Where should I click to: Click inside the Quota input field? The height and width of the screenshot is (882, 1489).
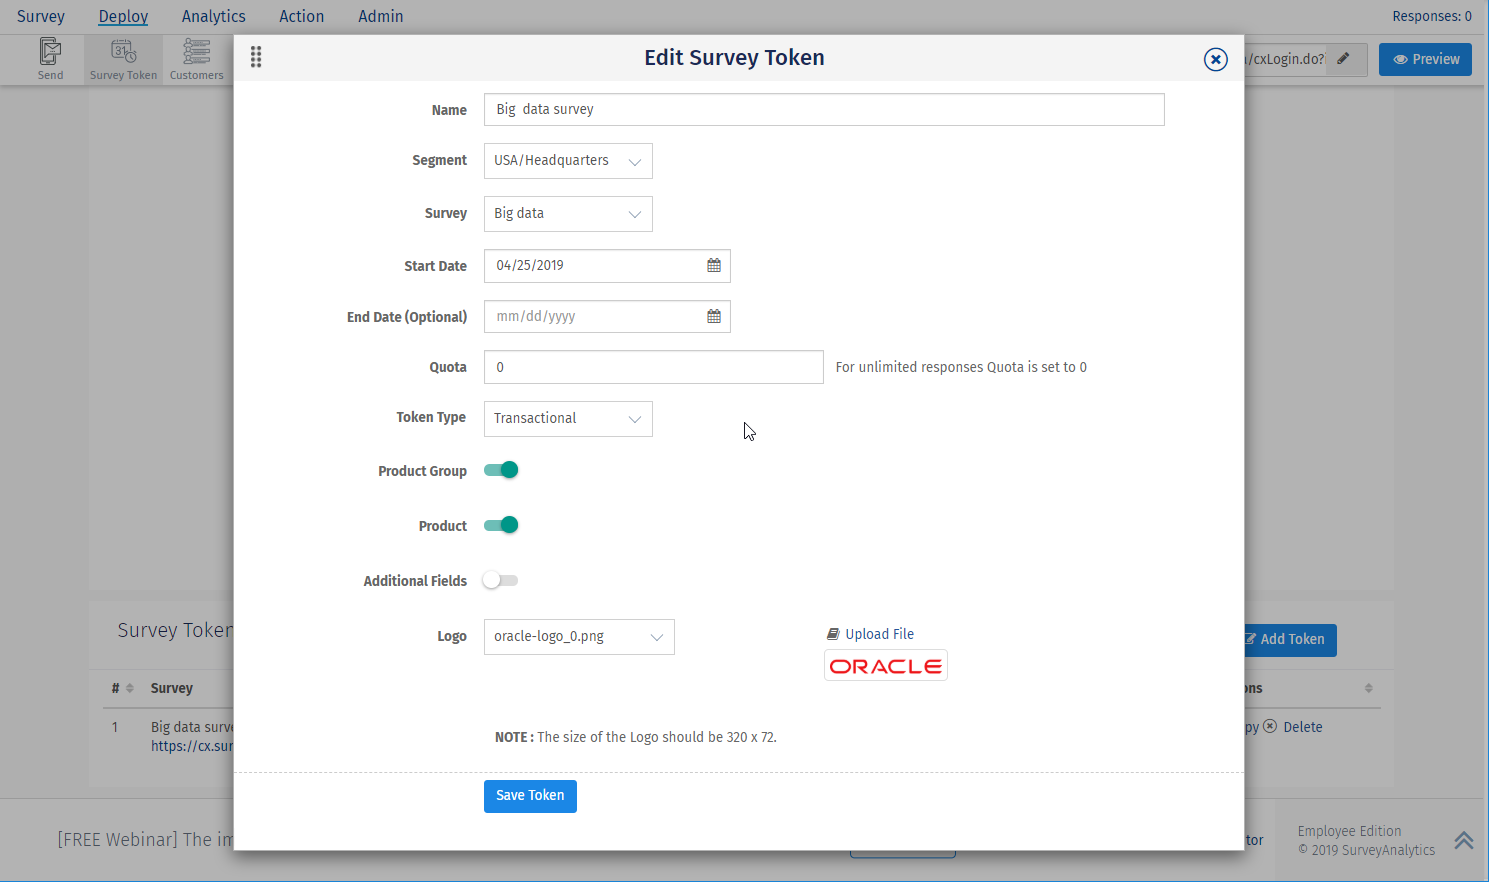(x=653, y=367)
